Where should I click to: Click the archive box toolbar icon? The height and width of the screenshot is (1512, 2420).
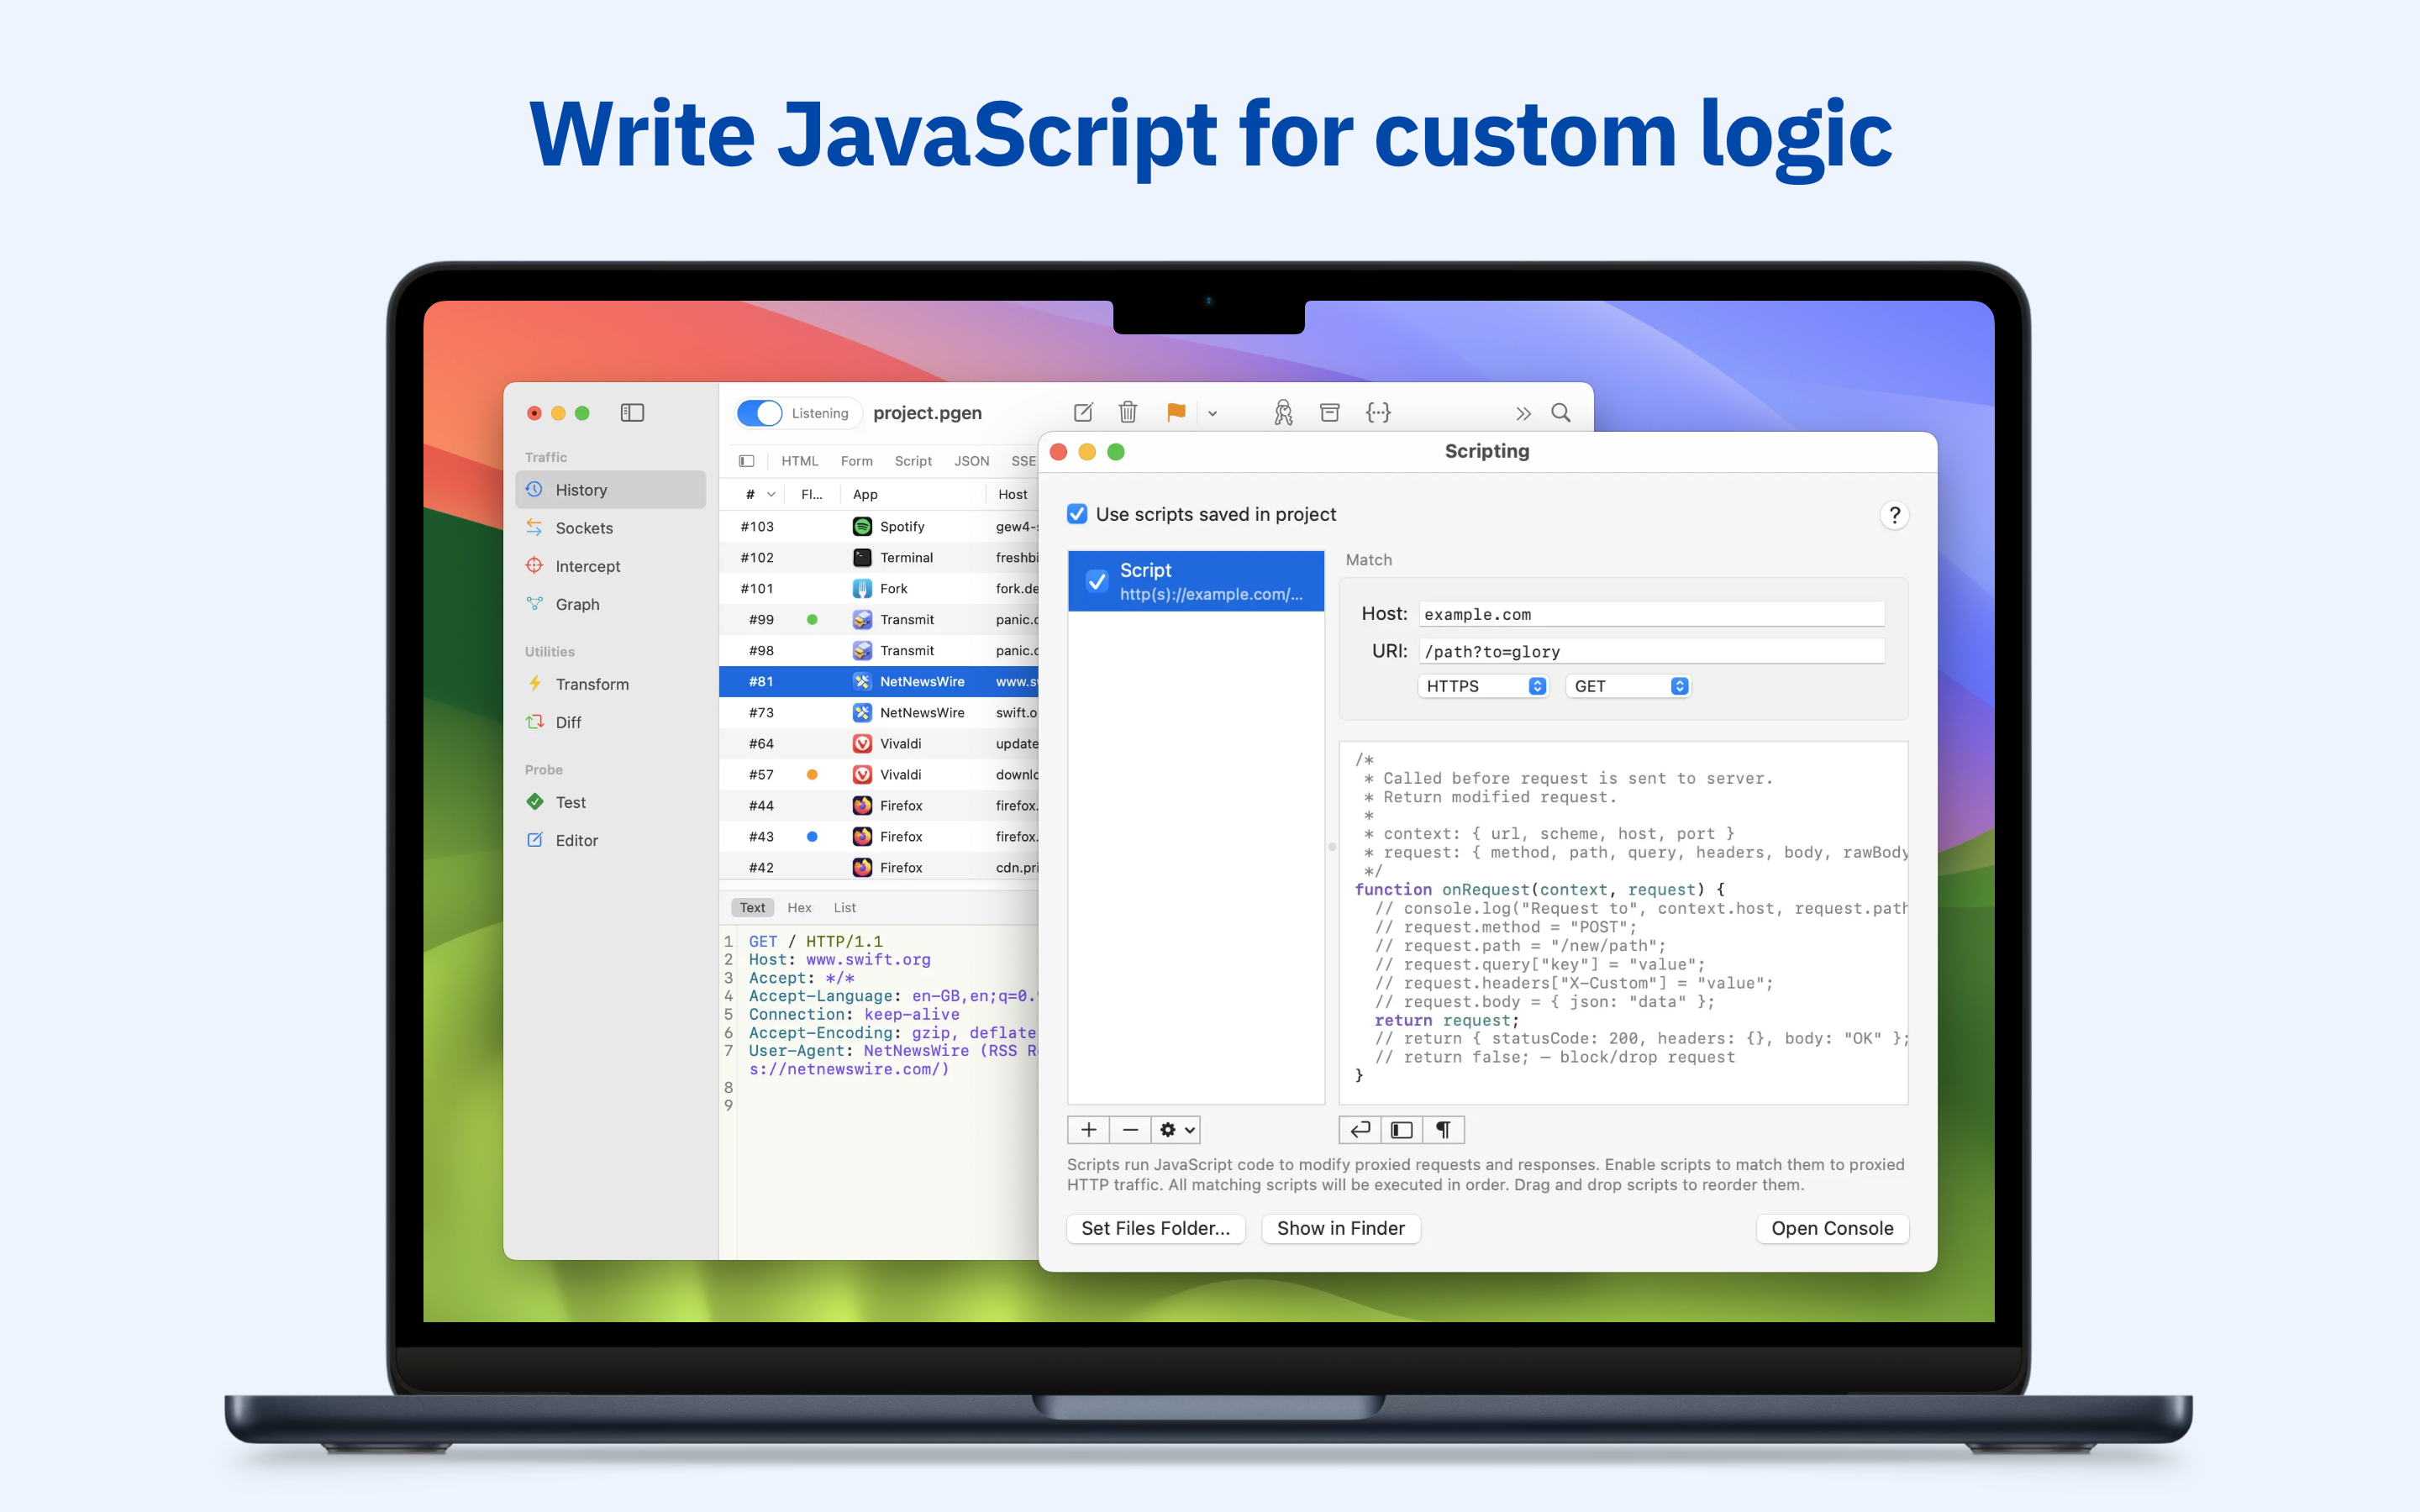1330,412
